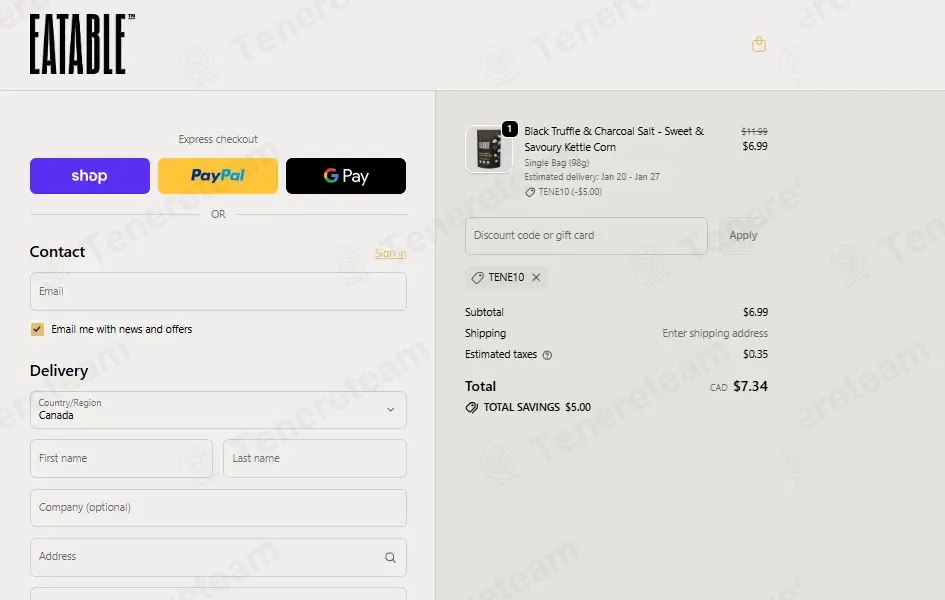
Task: Select the First name field
Action: (121, 458)
